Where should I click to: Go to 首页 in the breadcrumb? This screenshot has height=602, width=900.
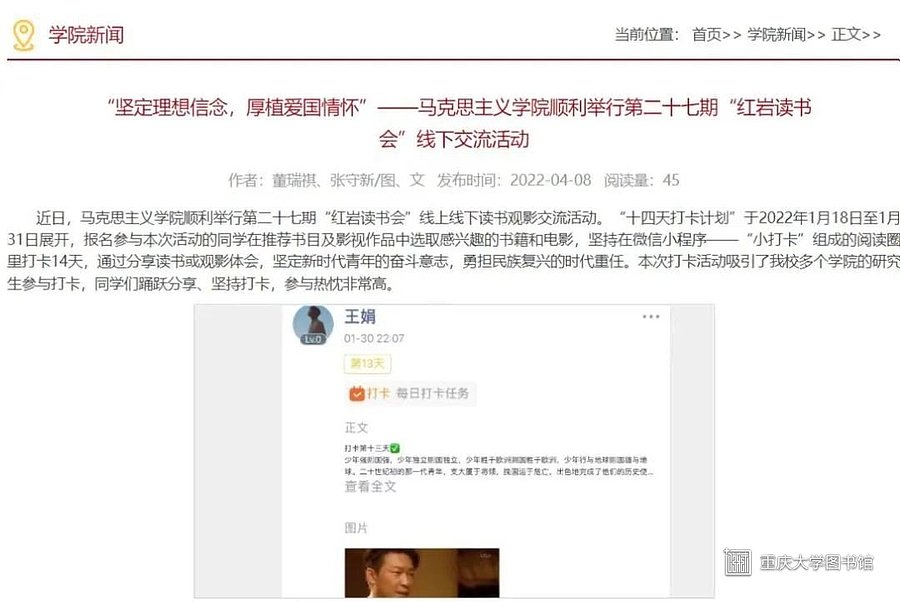point(707,35)
